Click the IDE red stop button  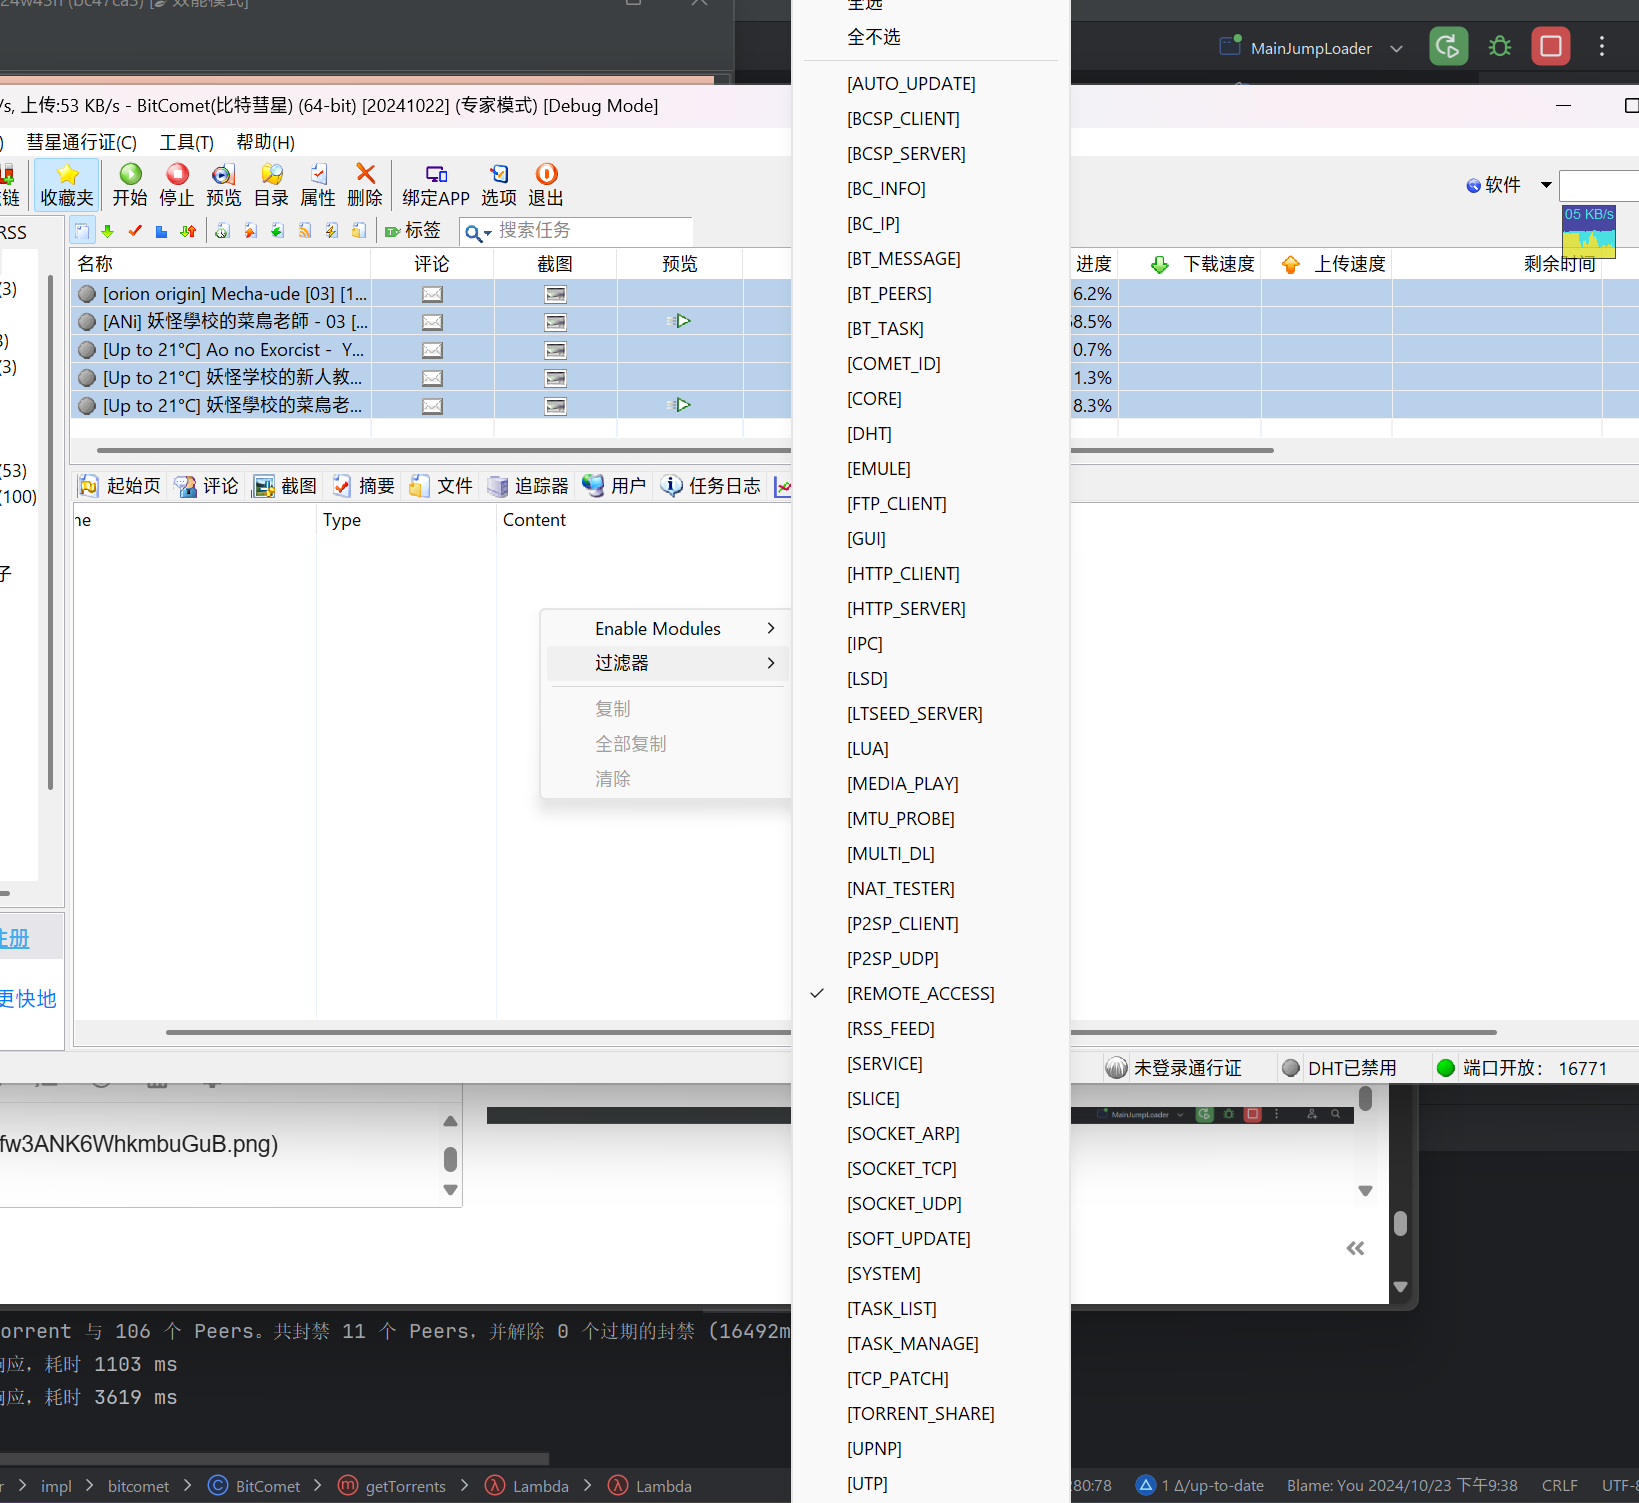tap(1551, 46)
